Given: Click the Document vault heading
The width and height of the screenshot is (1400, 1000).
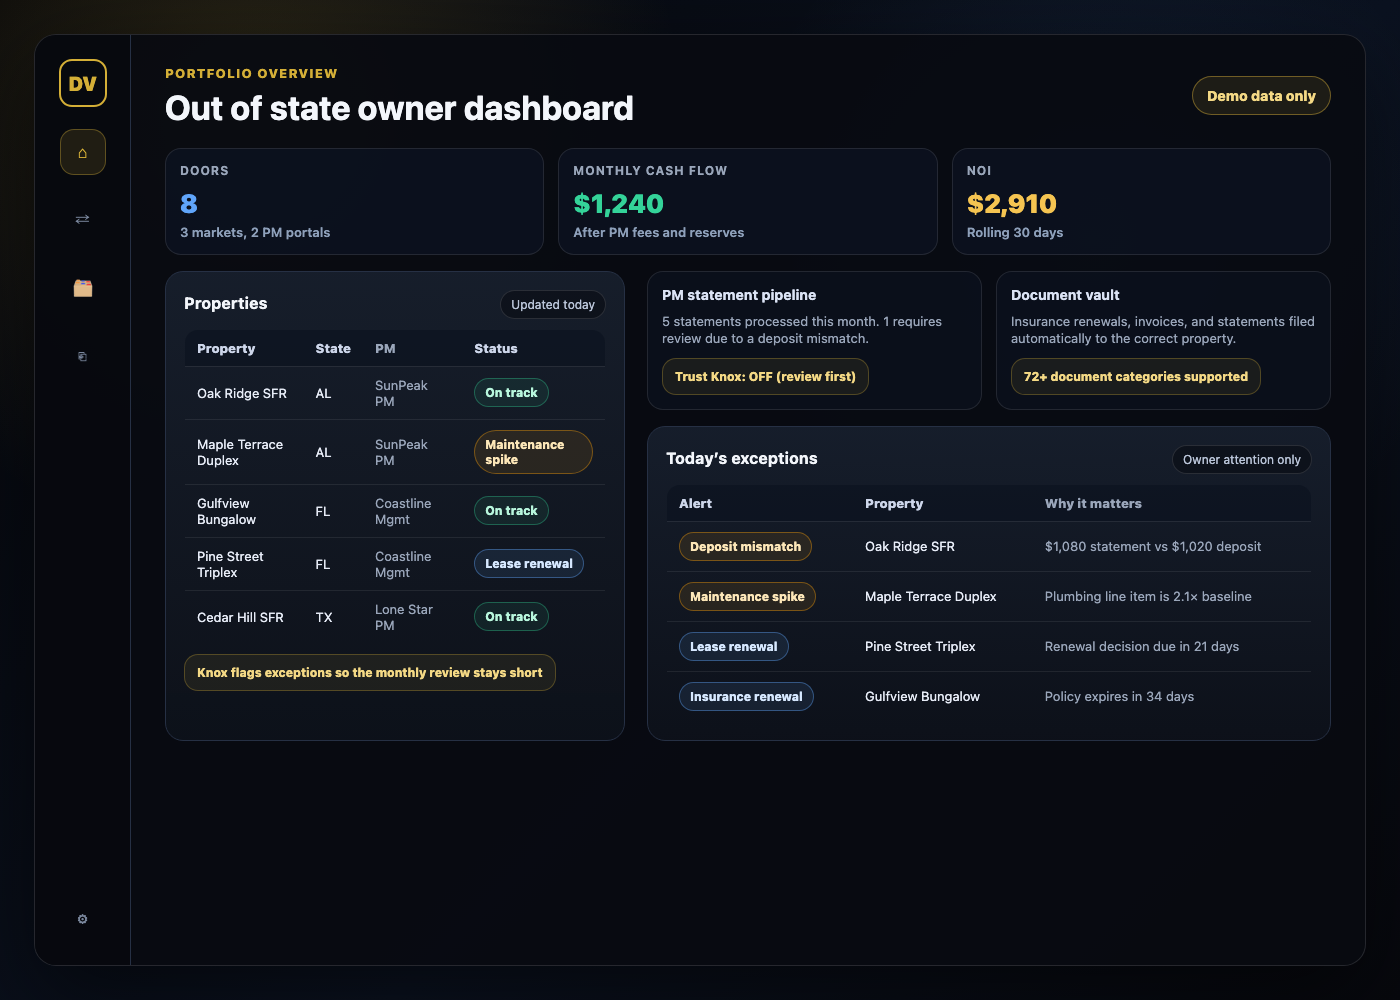Looking at the screenshot, I should (1065, 295).
